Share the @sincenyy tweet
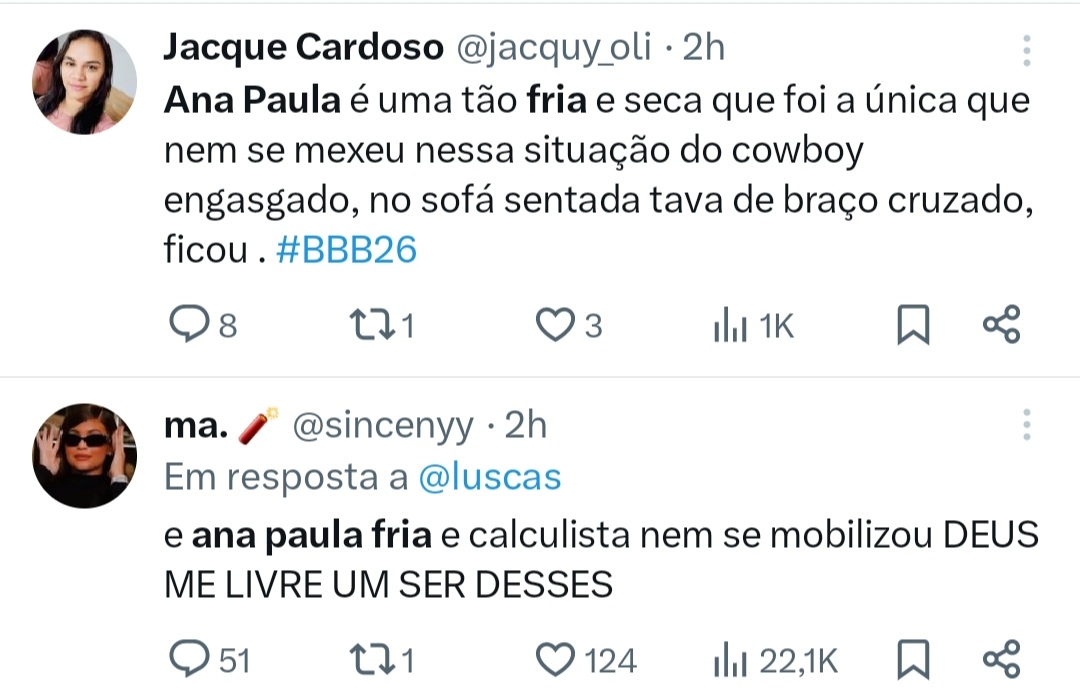The height and width of the screenshot is (696, 1080). (x=1001, y=660)
